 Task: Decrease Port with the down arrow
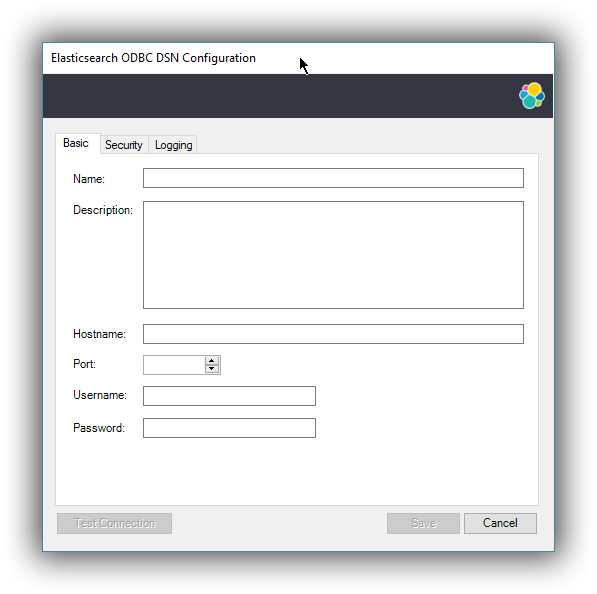click(212, 369)
